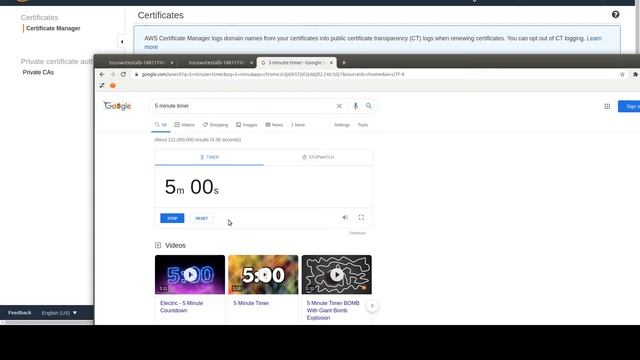
Task: Click the Google logo
Action: [x=117, y=106]
